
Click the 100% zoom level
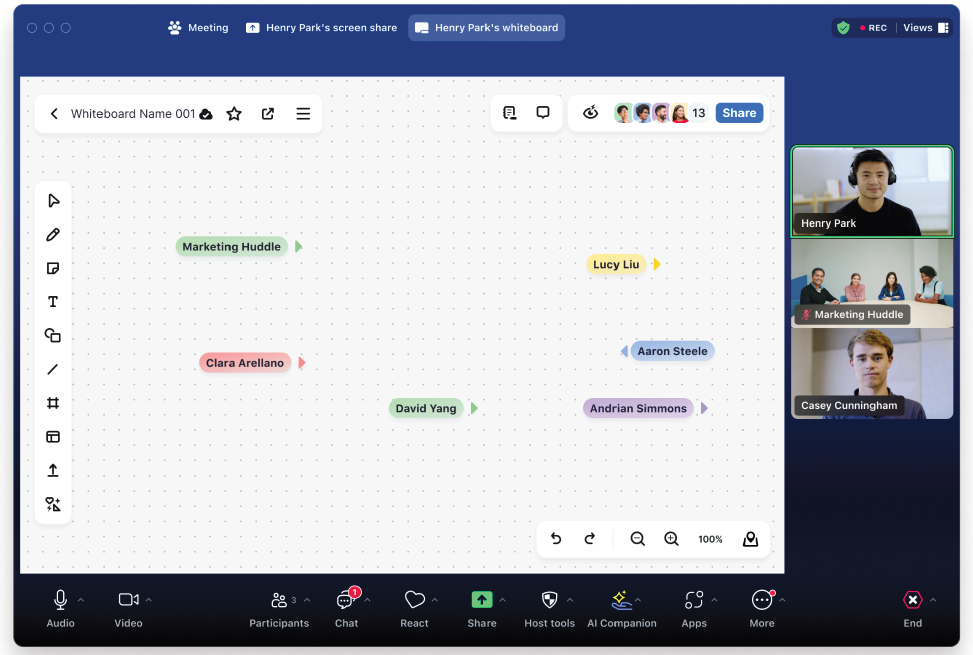[x=710, y=539]
